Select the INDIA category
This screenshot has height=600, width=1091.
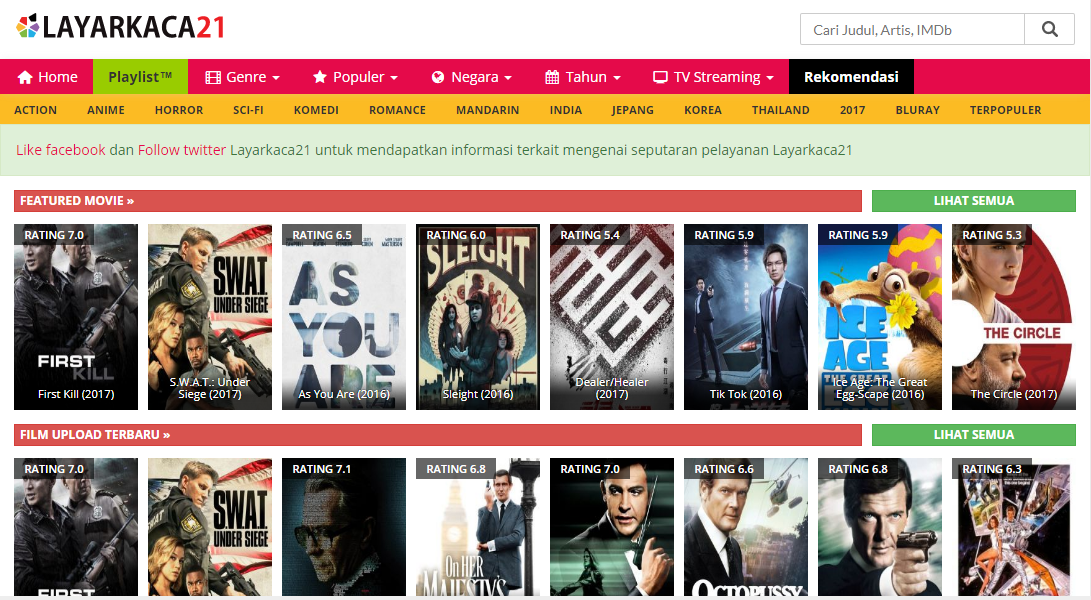pyautogui.click(x=566, y=110)
